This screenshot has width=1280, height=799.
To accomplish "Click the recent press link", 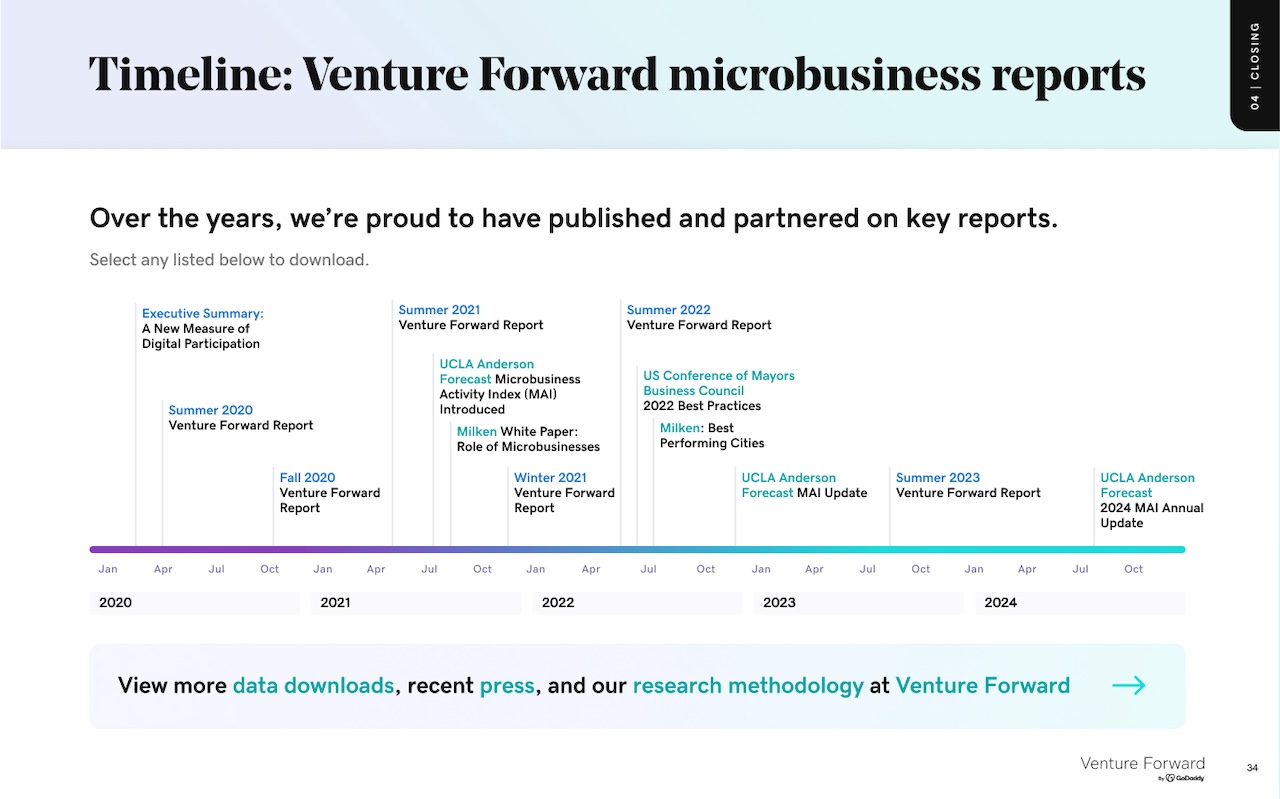I will click(507, 687).
